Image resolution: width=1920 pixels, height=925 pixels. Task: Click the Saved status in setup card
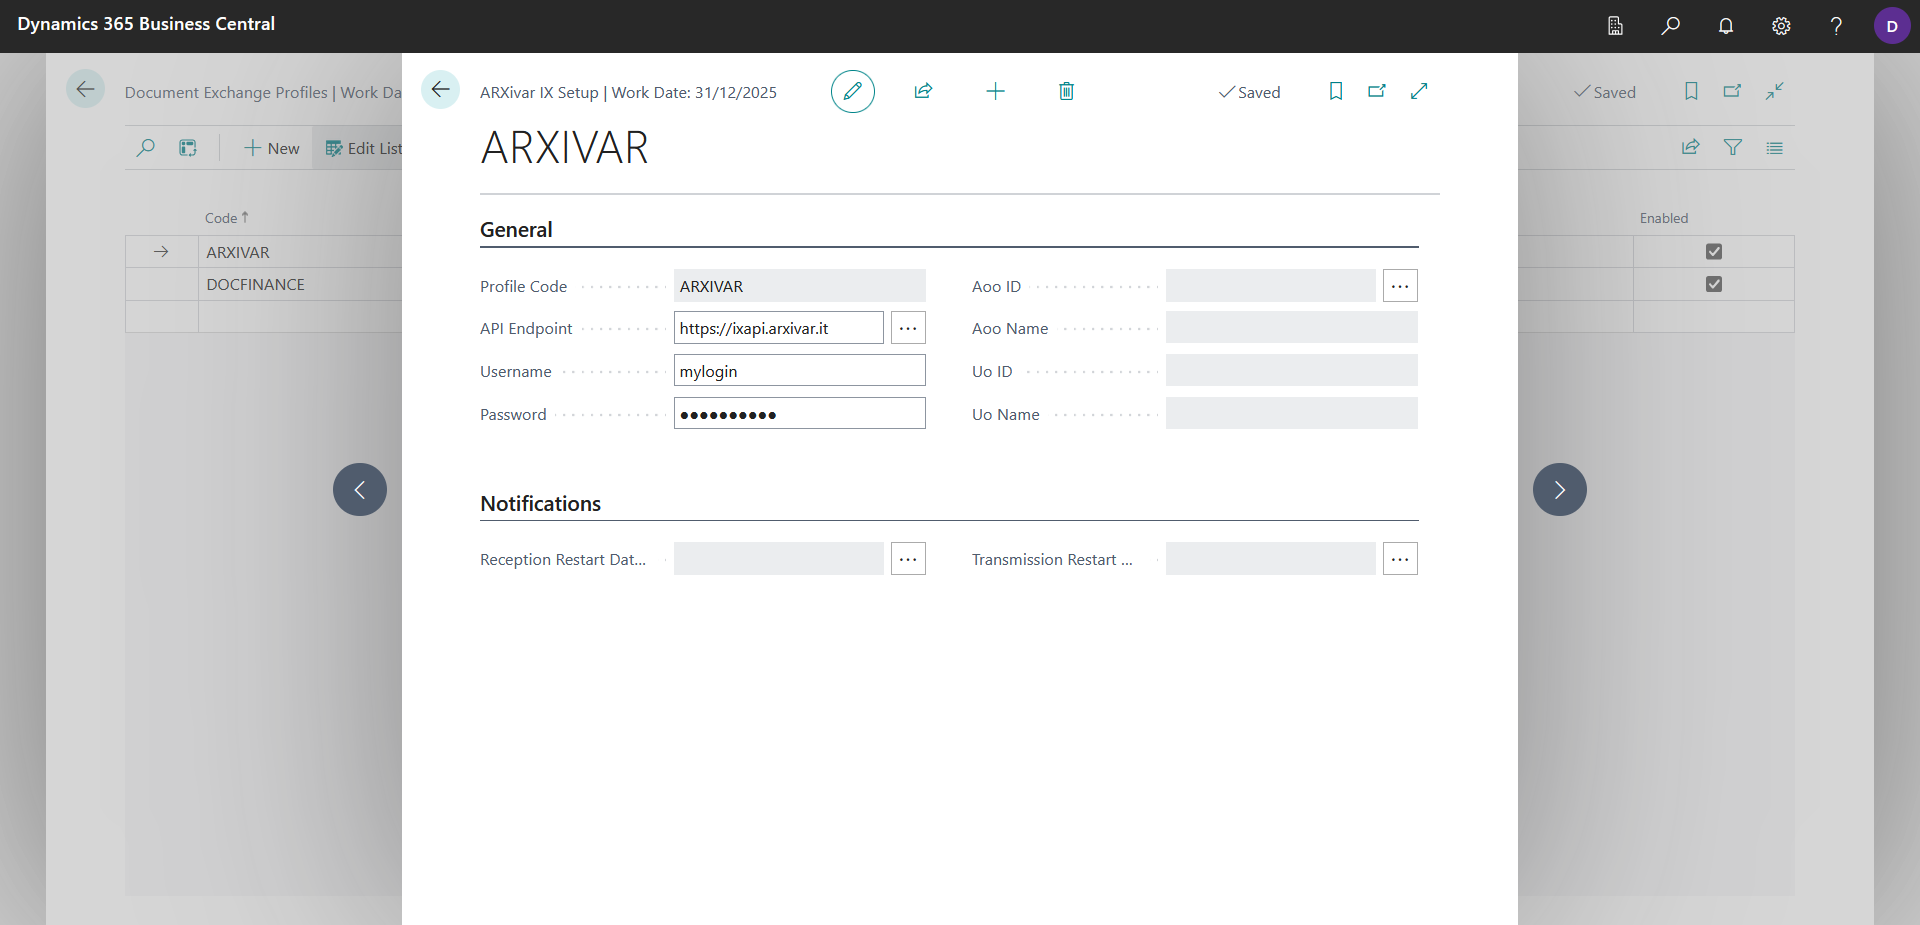tap(1249, 92)
